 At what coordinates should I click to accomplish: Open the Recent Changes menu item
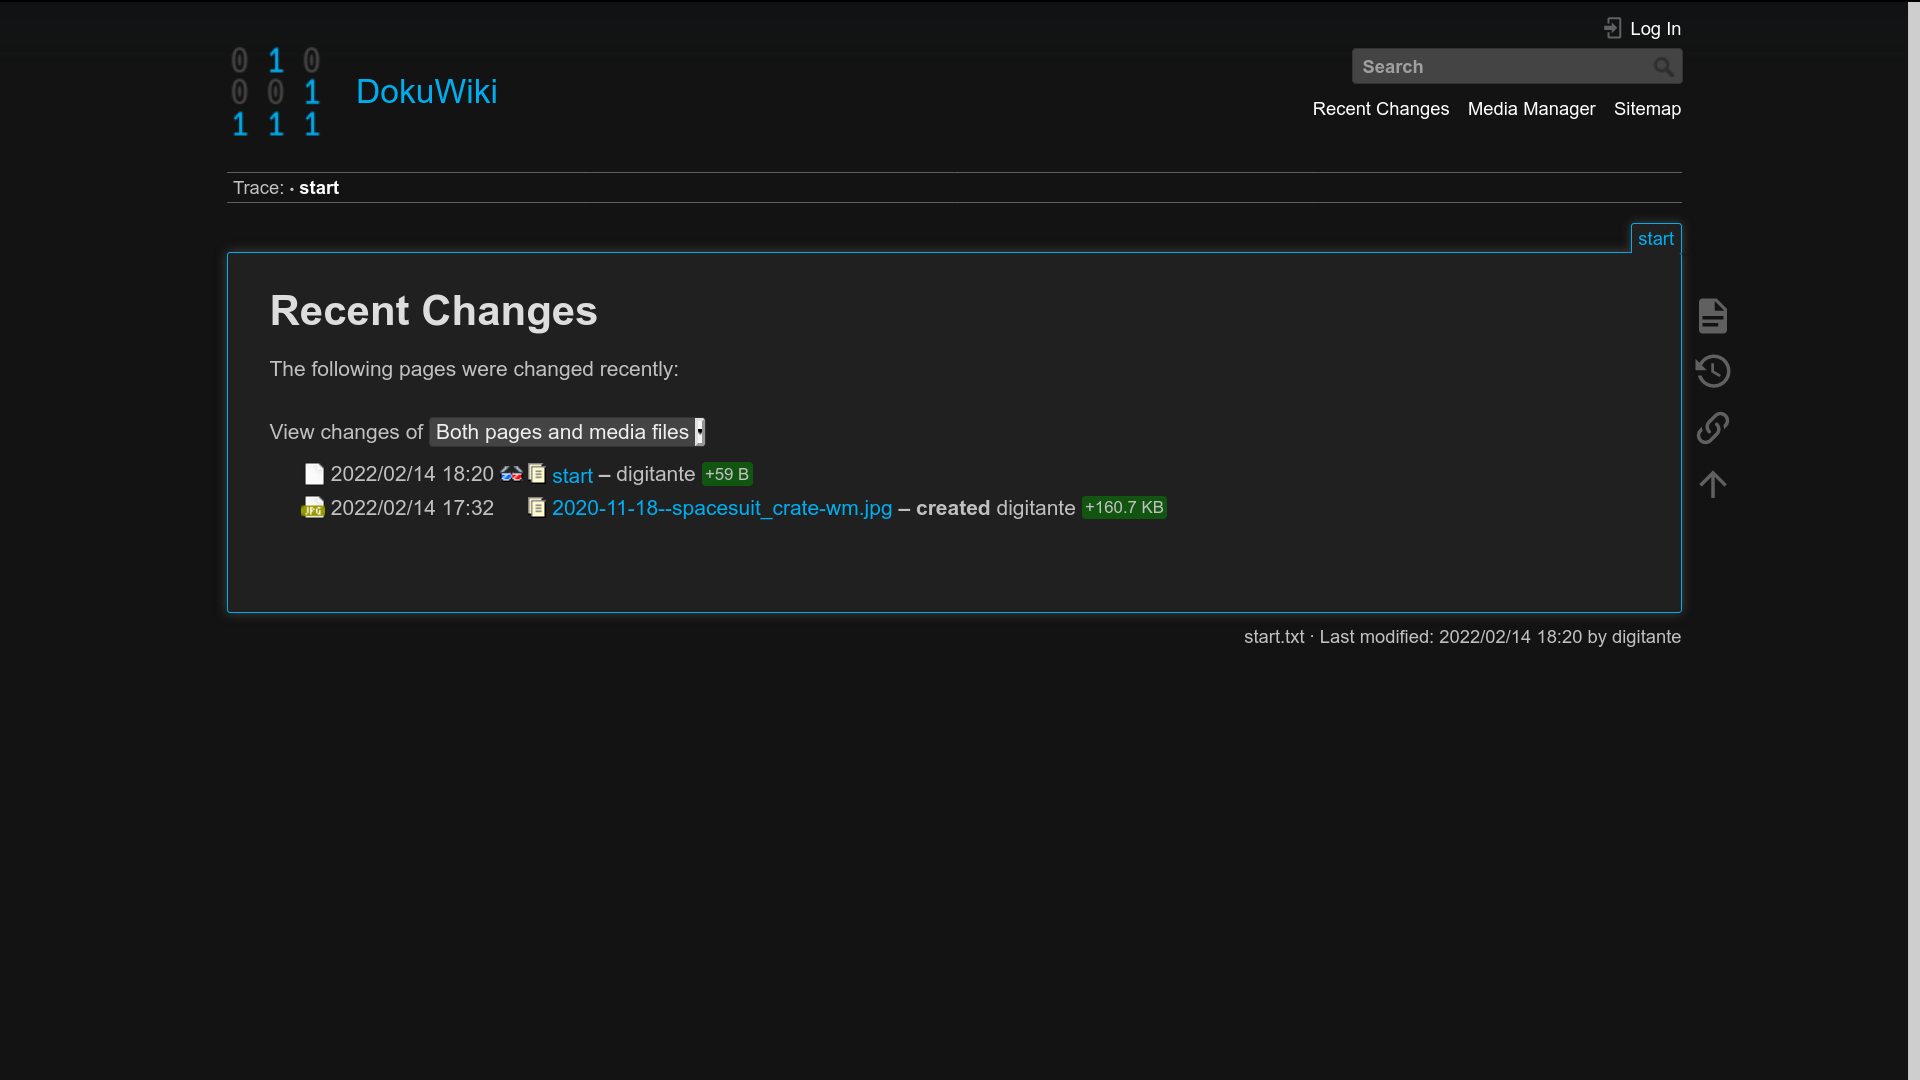pos(1380,109)
